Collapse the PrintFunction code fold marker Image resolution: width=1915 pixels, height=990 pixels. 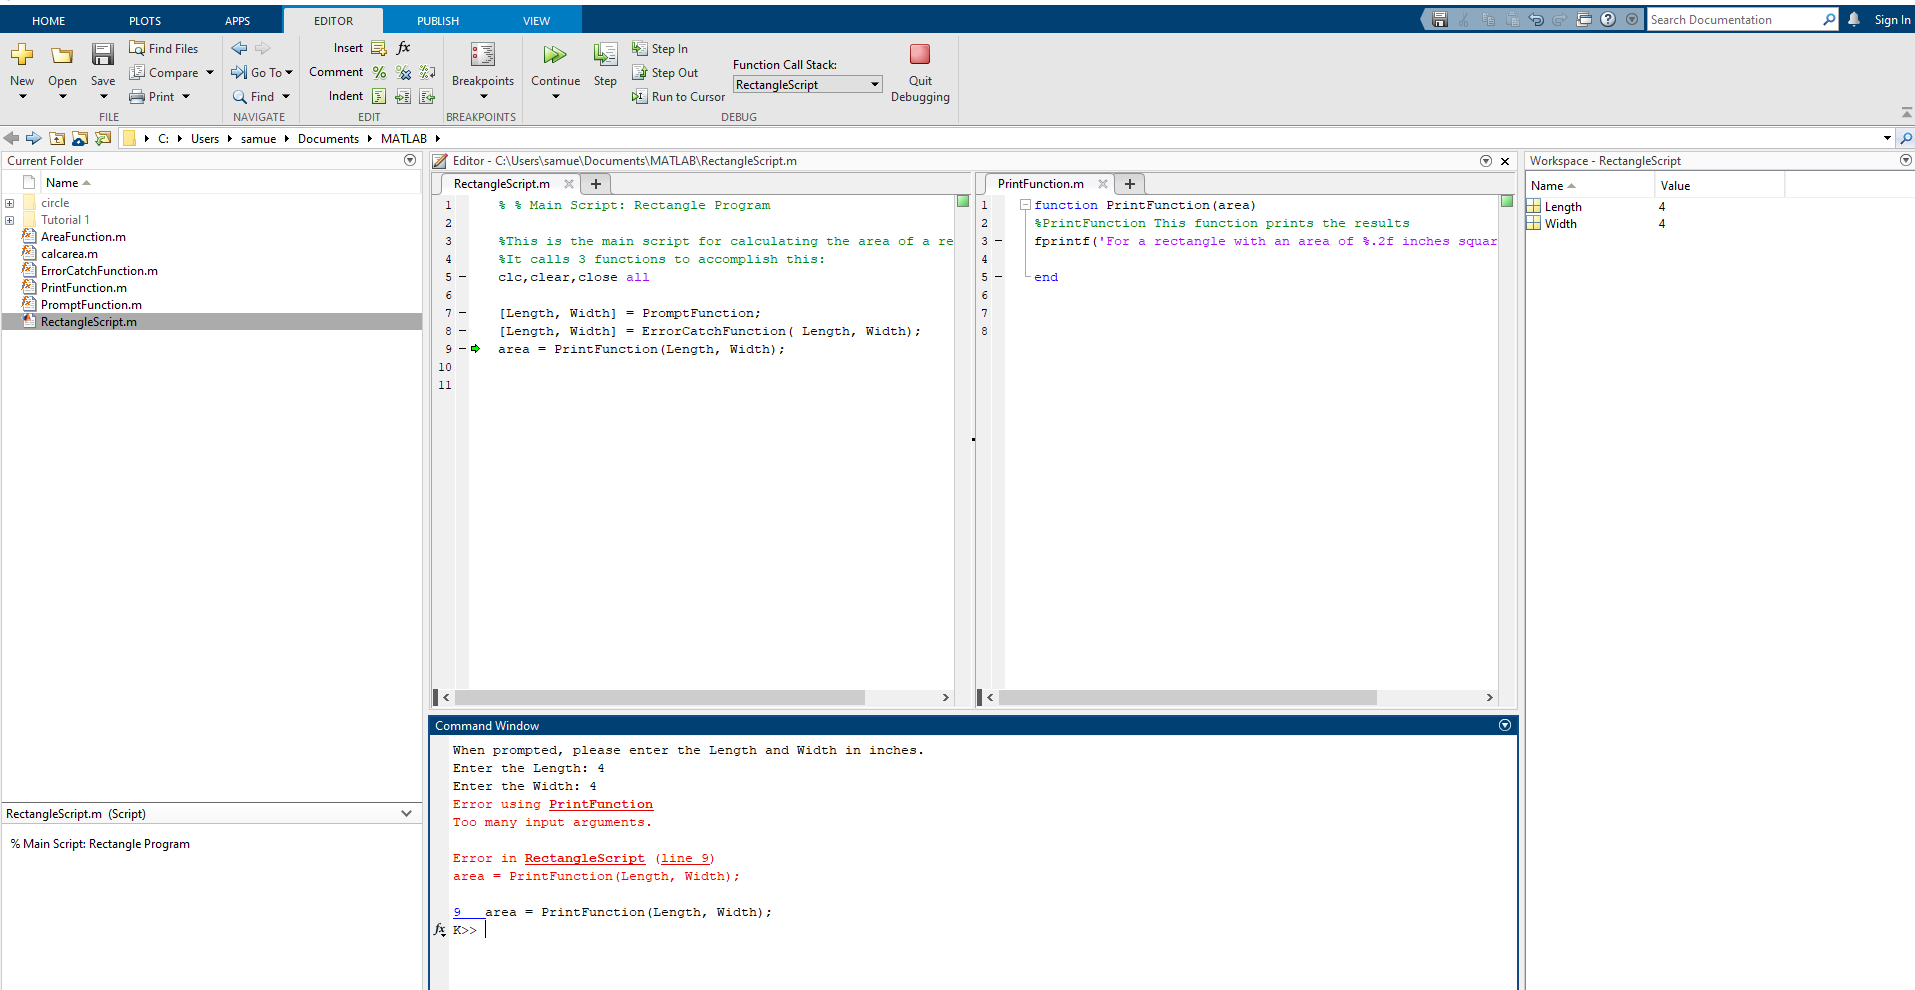point(1025,205)
